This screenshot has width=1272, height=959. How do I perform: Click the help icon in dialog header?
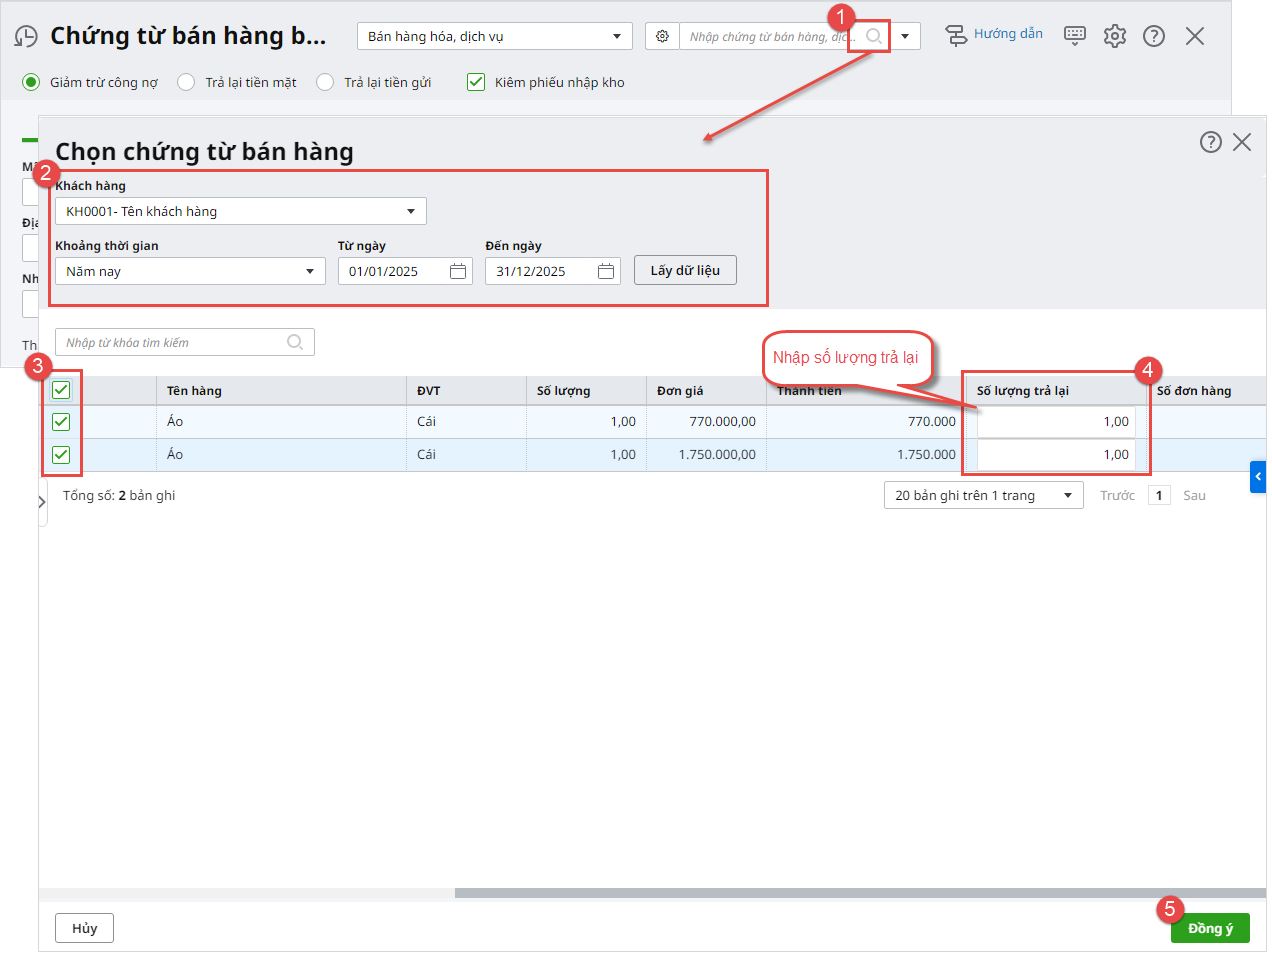(1210, 142)
